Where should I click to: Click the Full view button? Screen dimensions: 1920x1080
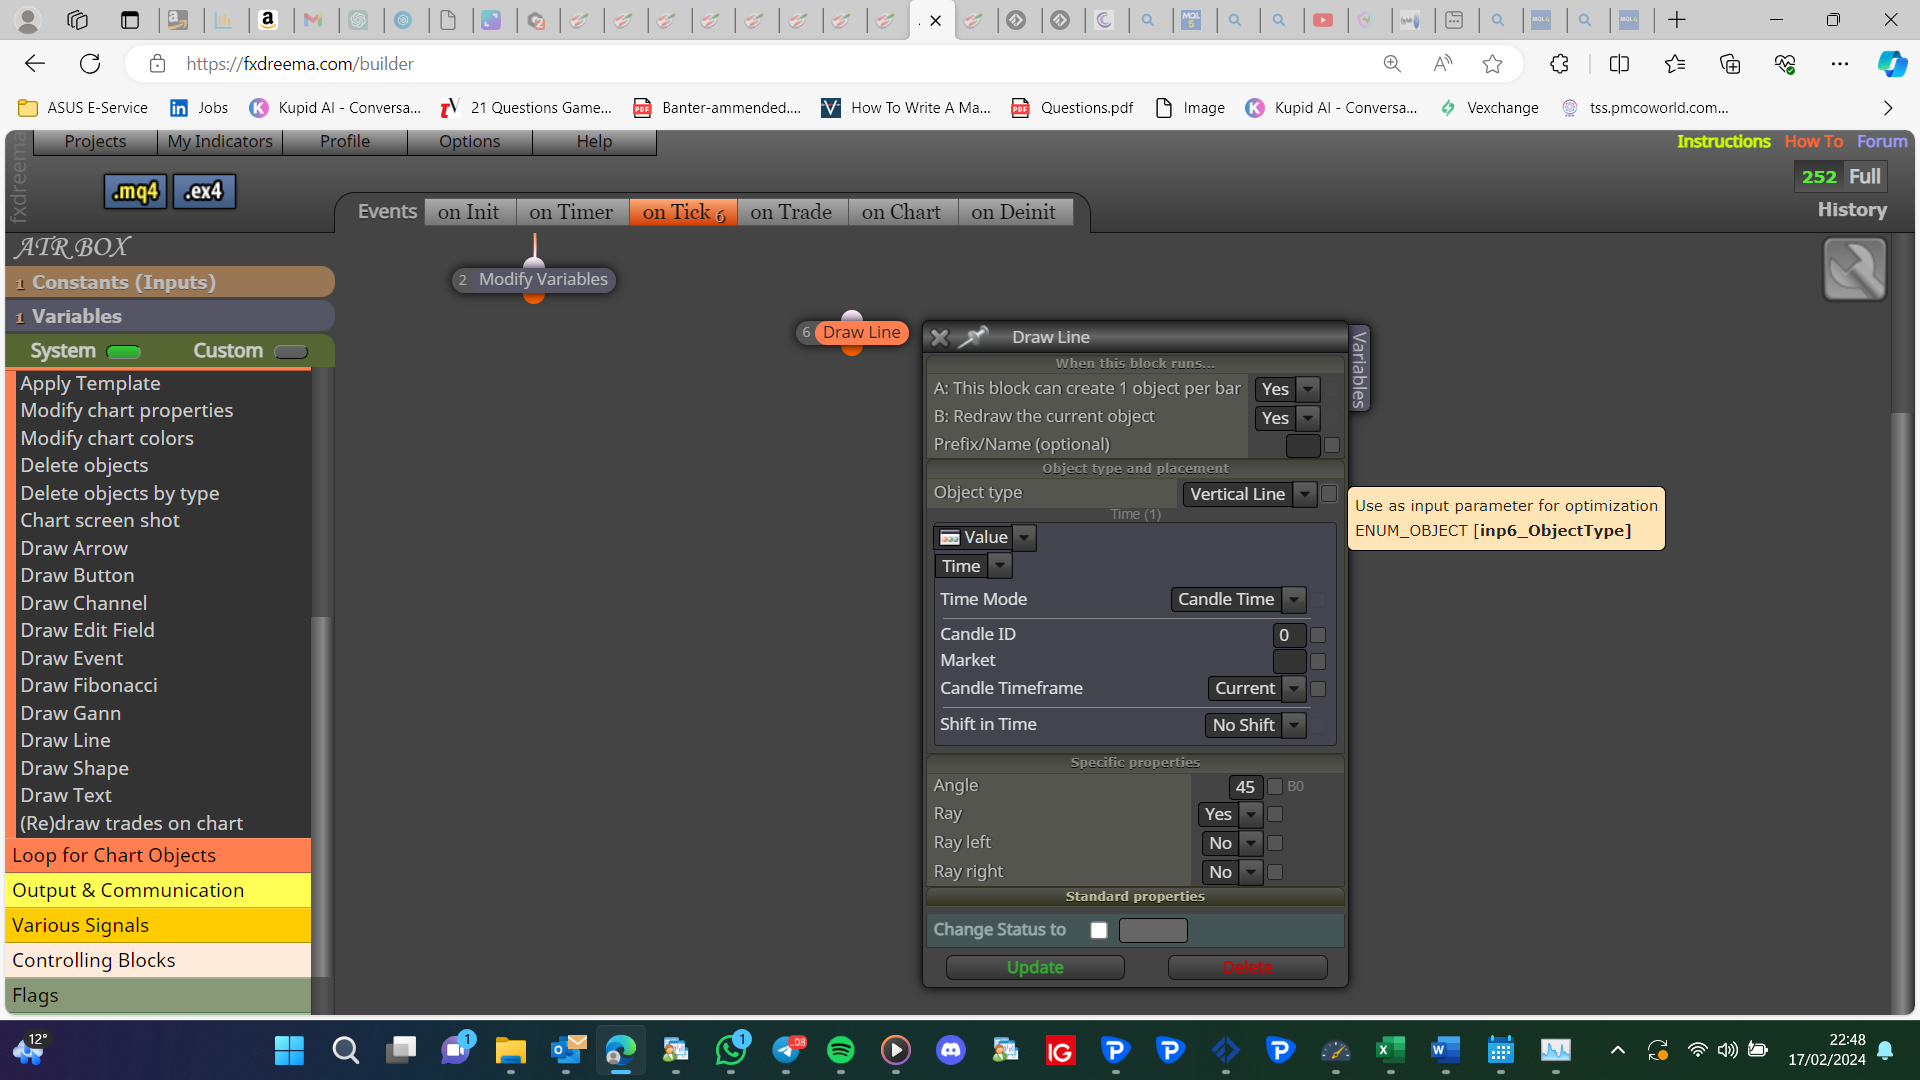[1864, 177]
